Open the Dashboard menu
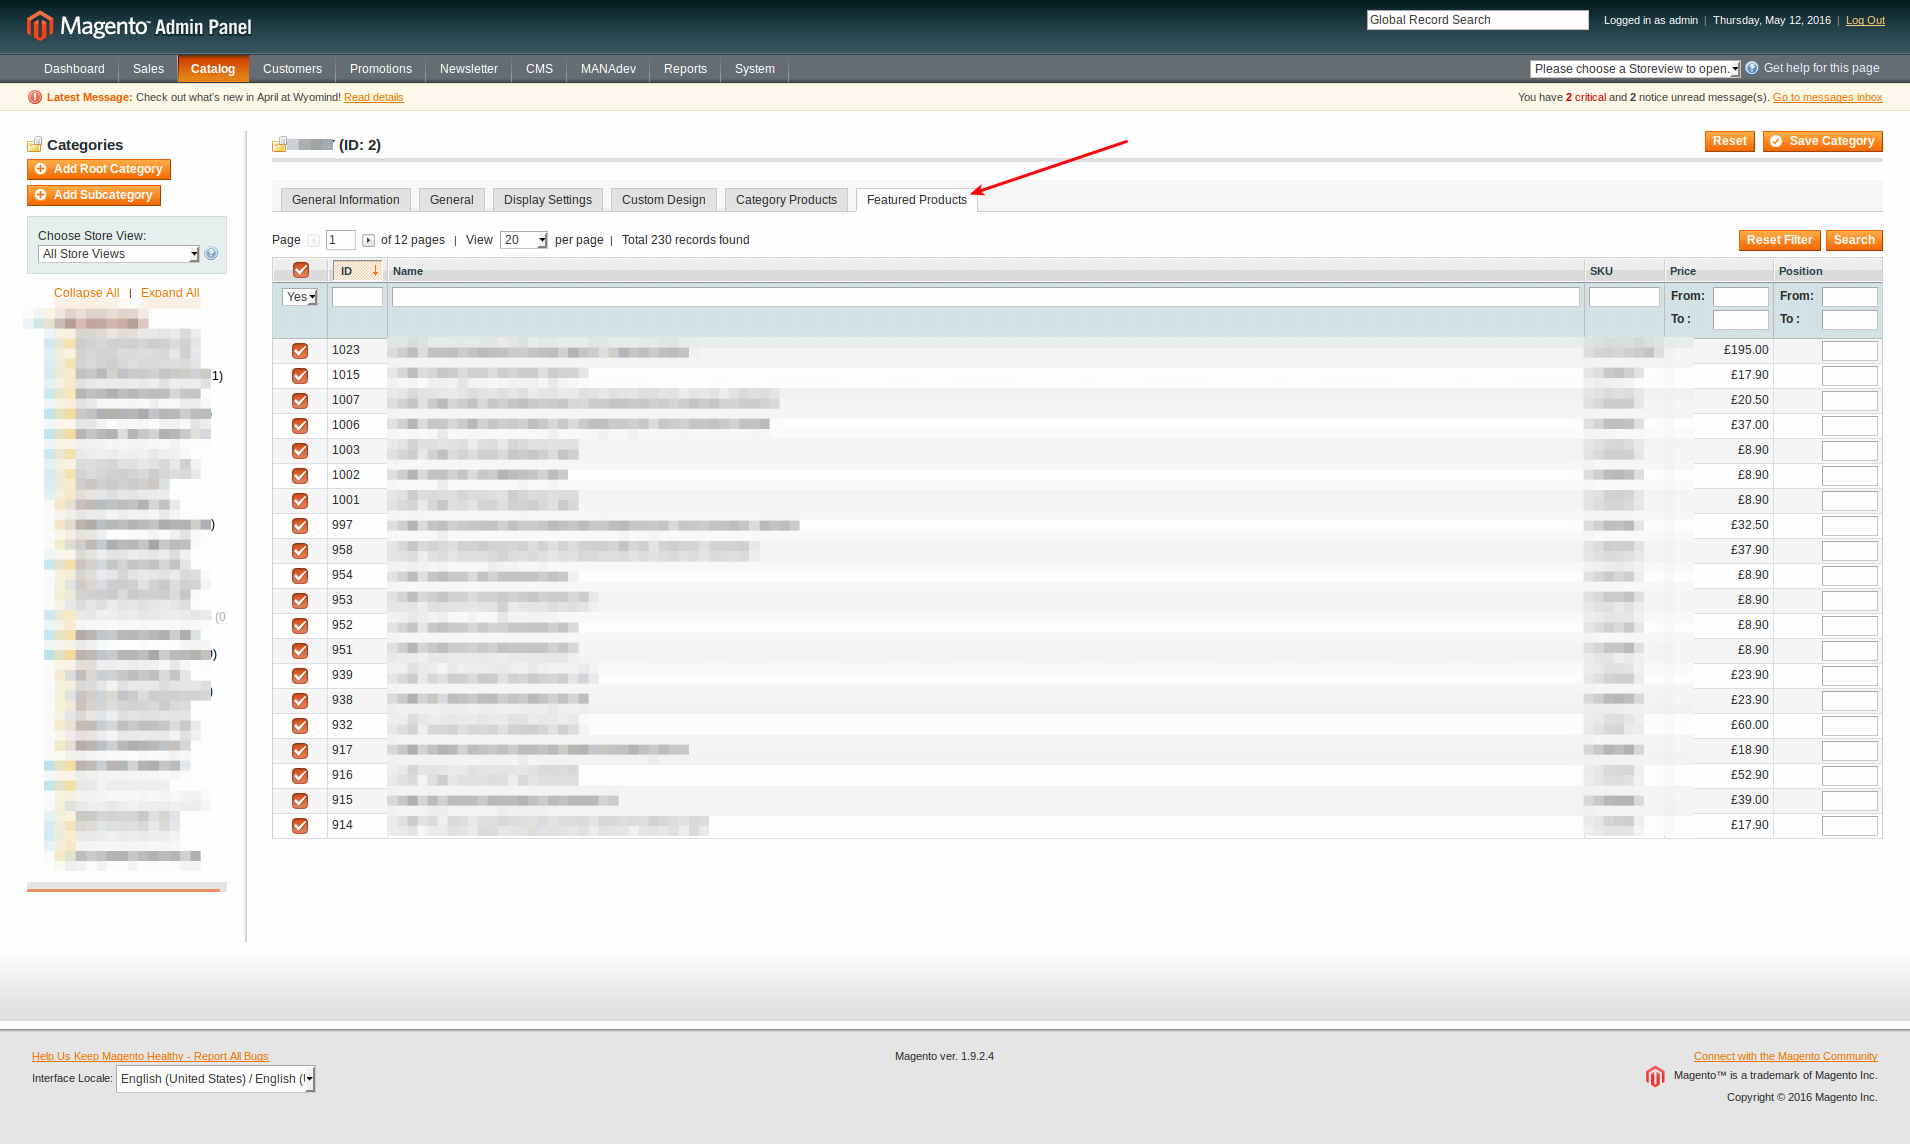Screen dimensions: 1910x1144 (74, 69)
